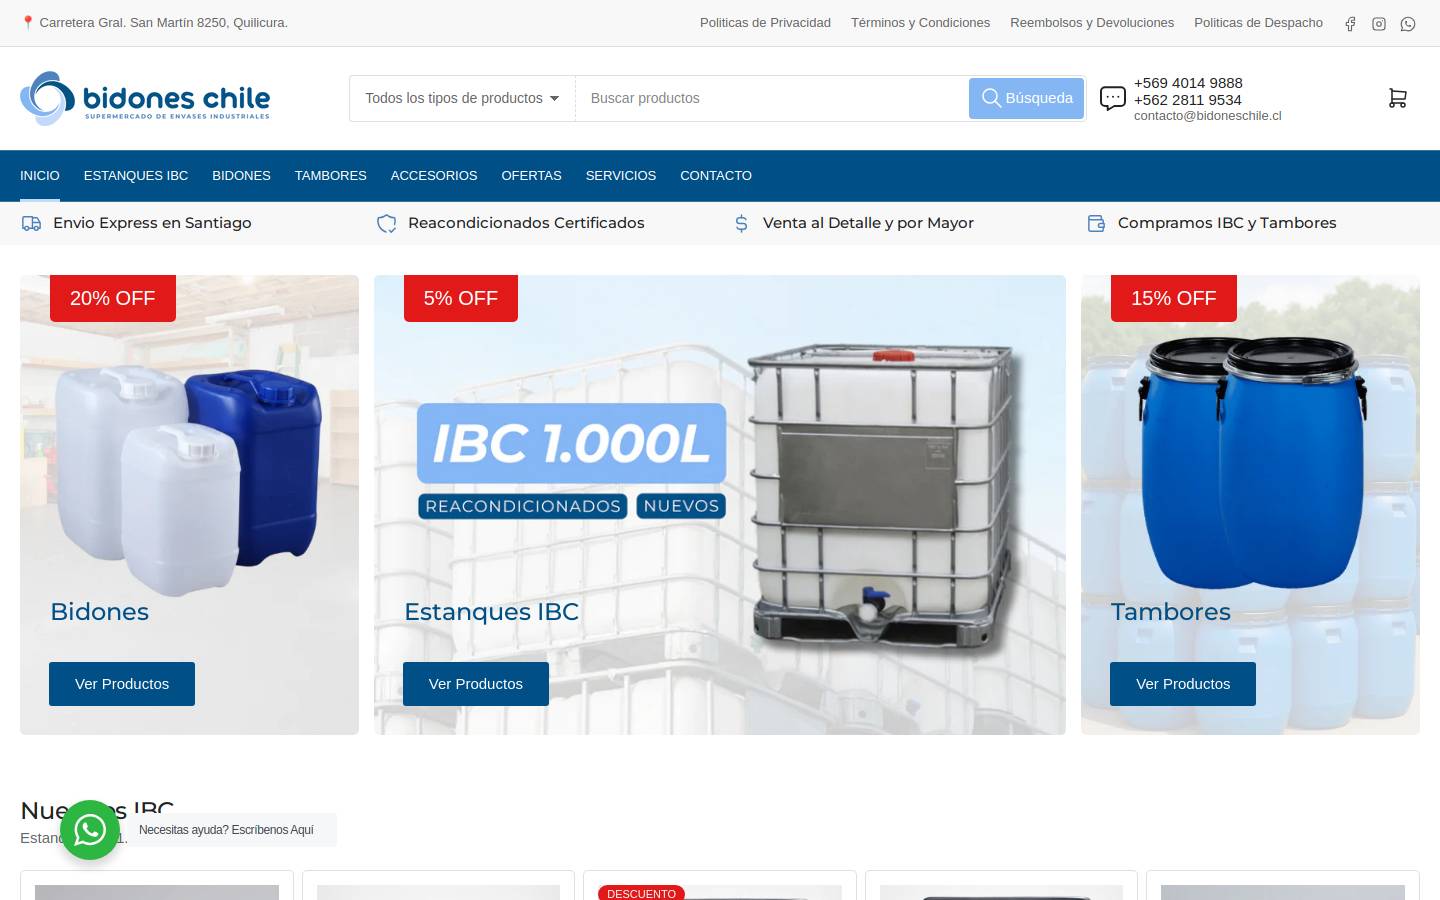The width and height of the screenshot is (1440, 900).
Task: Click the REACONDICIONADOS label on banner
Action: [x=523, y=506]
